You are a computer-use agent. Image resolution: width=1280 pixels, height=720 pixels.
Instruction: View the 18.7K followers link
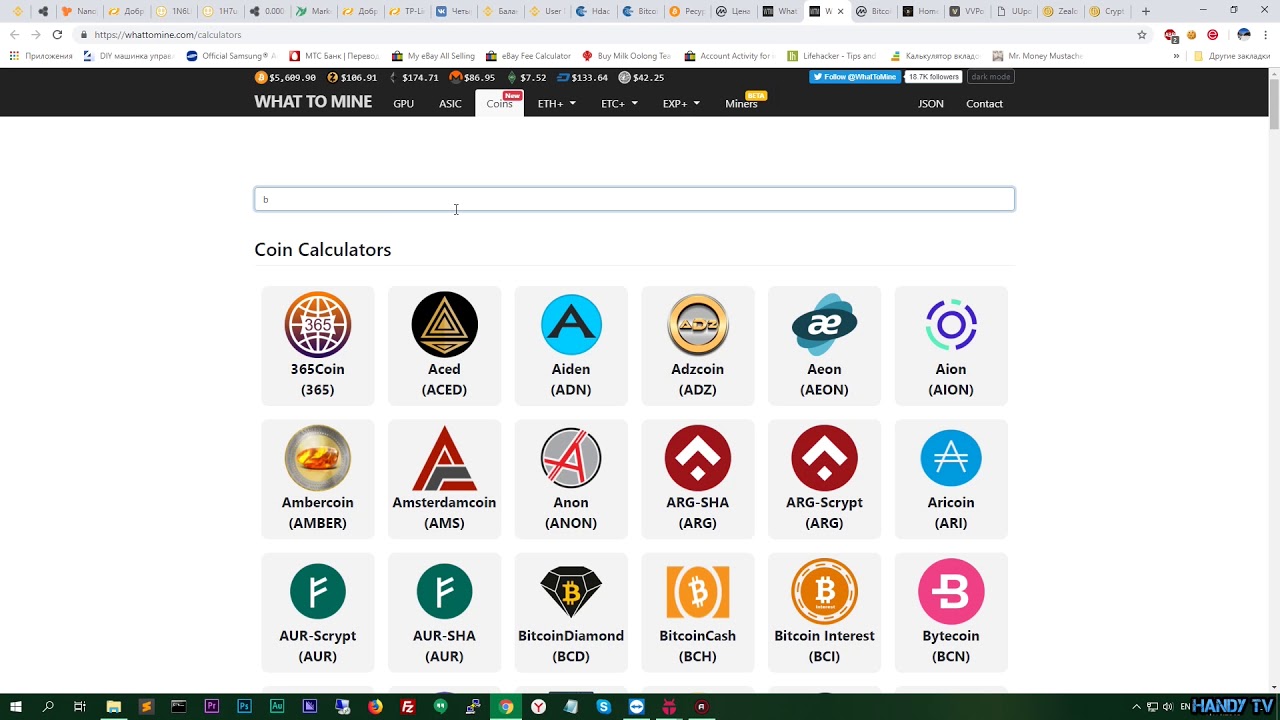click(x=933, y=77)
